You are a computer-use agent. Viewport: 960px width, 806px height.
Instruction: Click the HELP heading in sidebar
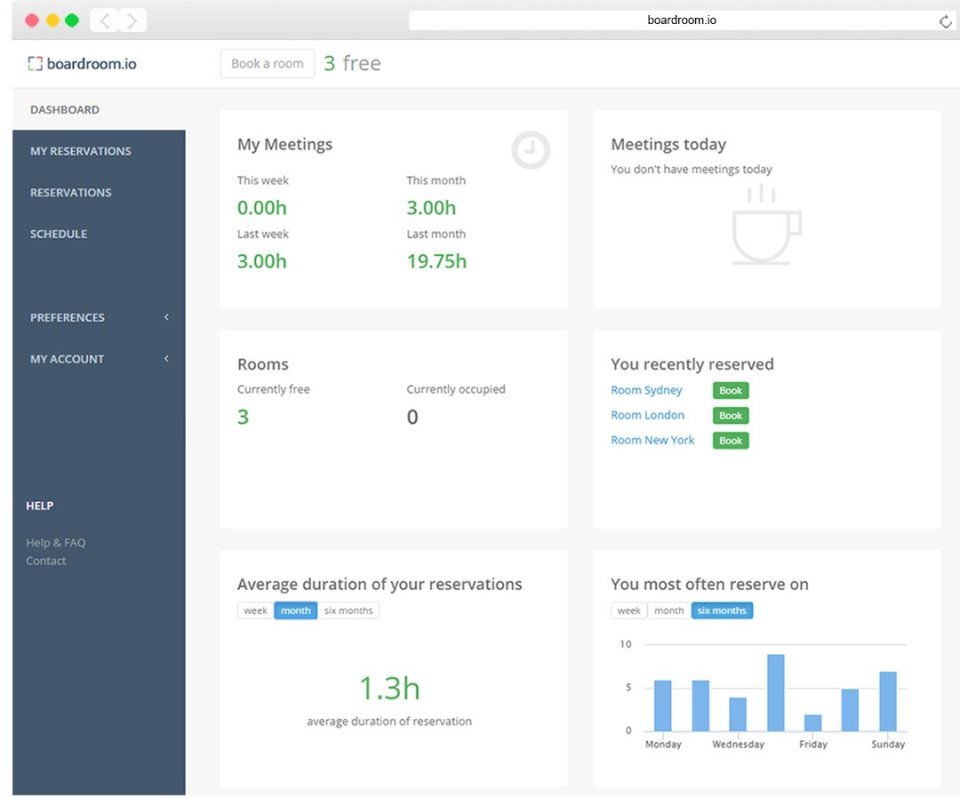[x=40, y=506]
